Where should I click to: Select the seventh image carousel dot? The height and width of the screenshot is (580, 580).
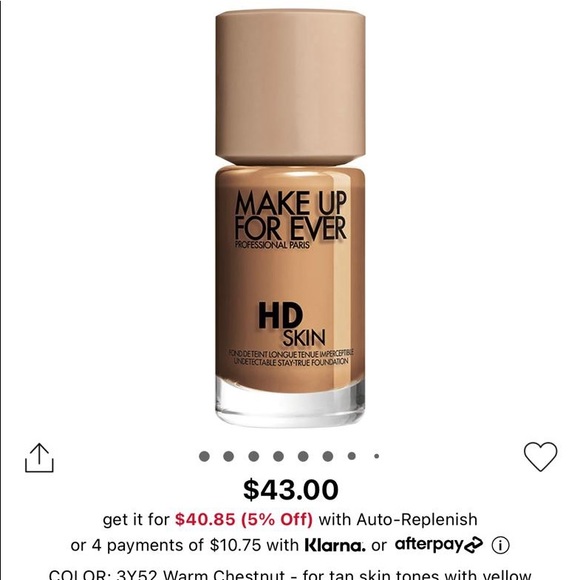coord(352,456)
